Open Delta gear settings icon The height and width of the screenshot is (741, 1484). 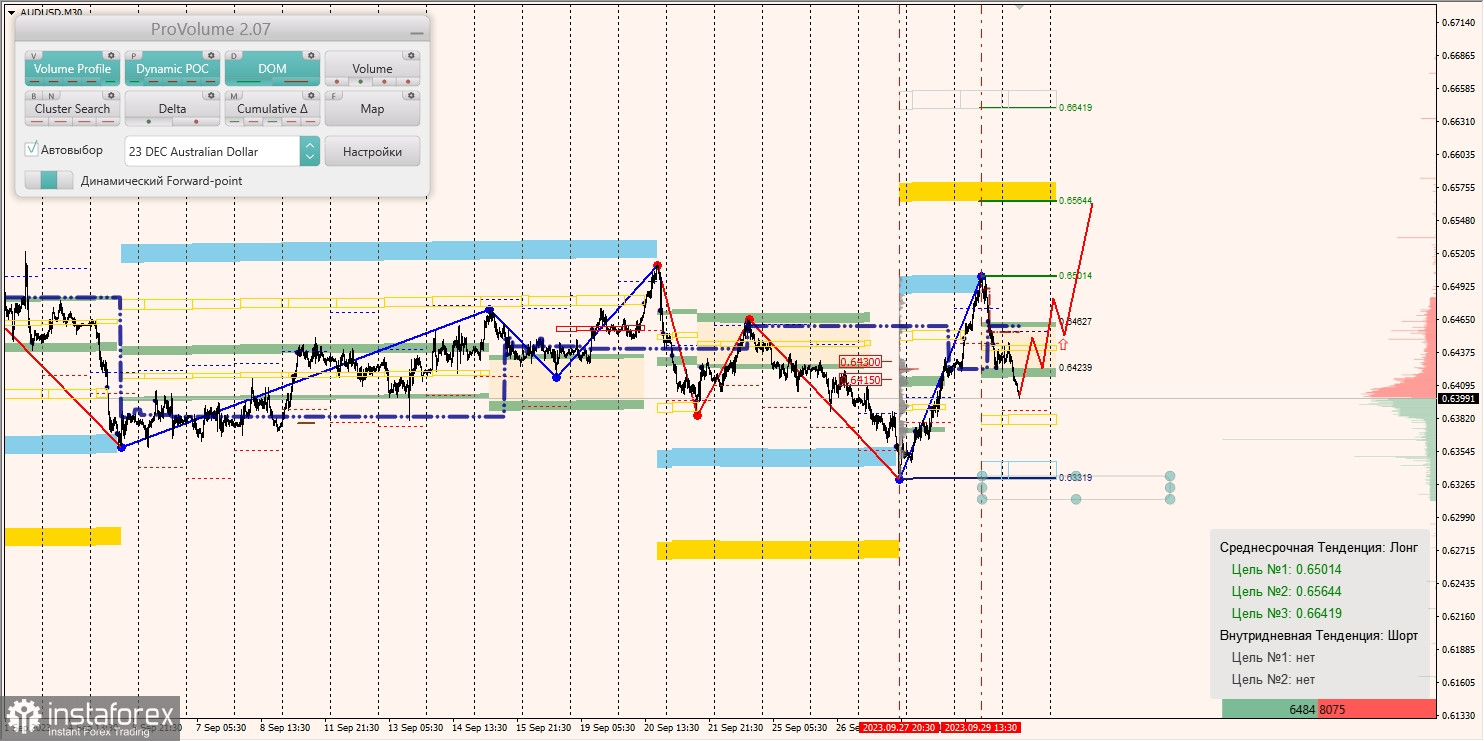[211, 95]
